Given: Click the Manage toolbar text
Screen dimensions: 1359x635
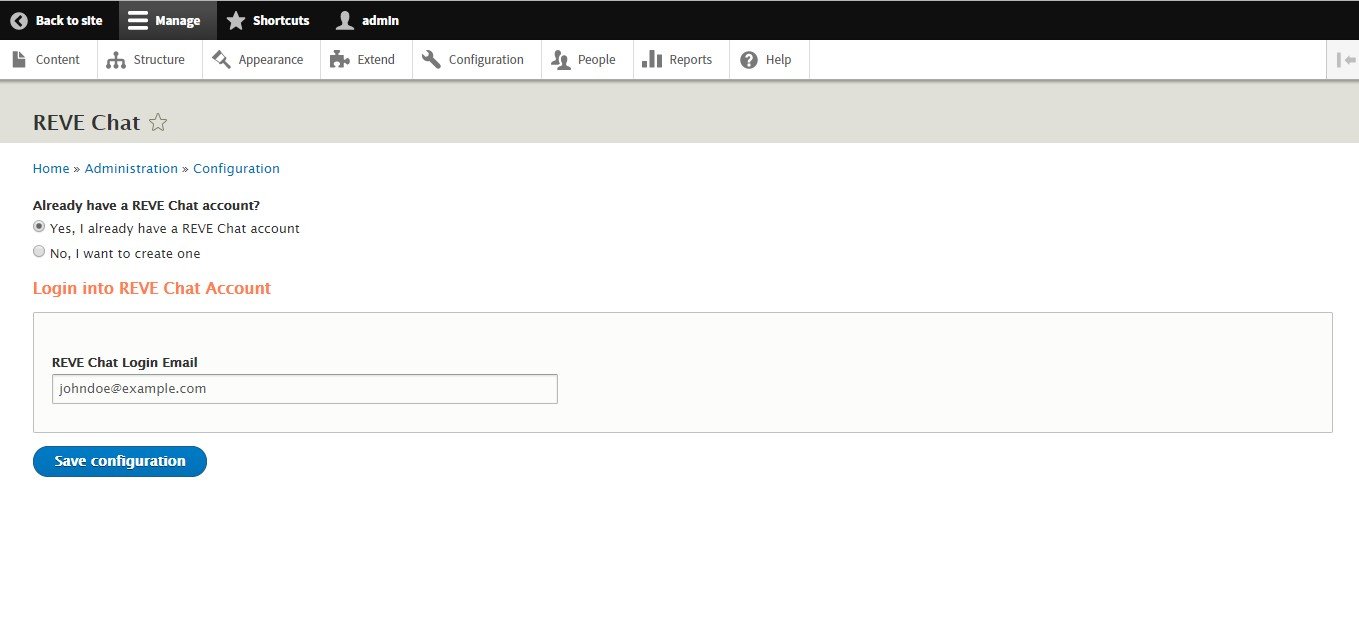Looking at the screenshot, I should (x=178, y=20).
